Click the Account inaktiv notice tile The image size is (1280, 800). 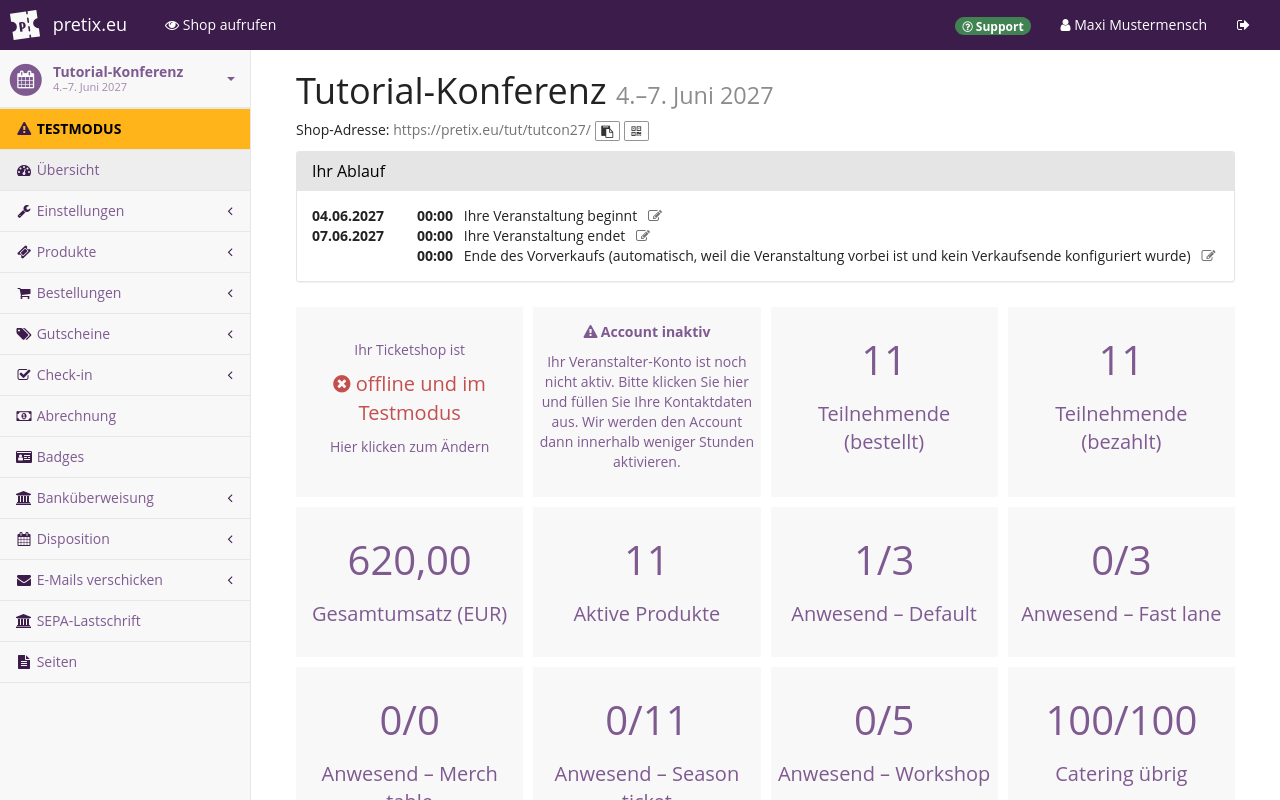click(x=647, y=402)
